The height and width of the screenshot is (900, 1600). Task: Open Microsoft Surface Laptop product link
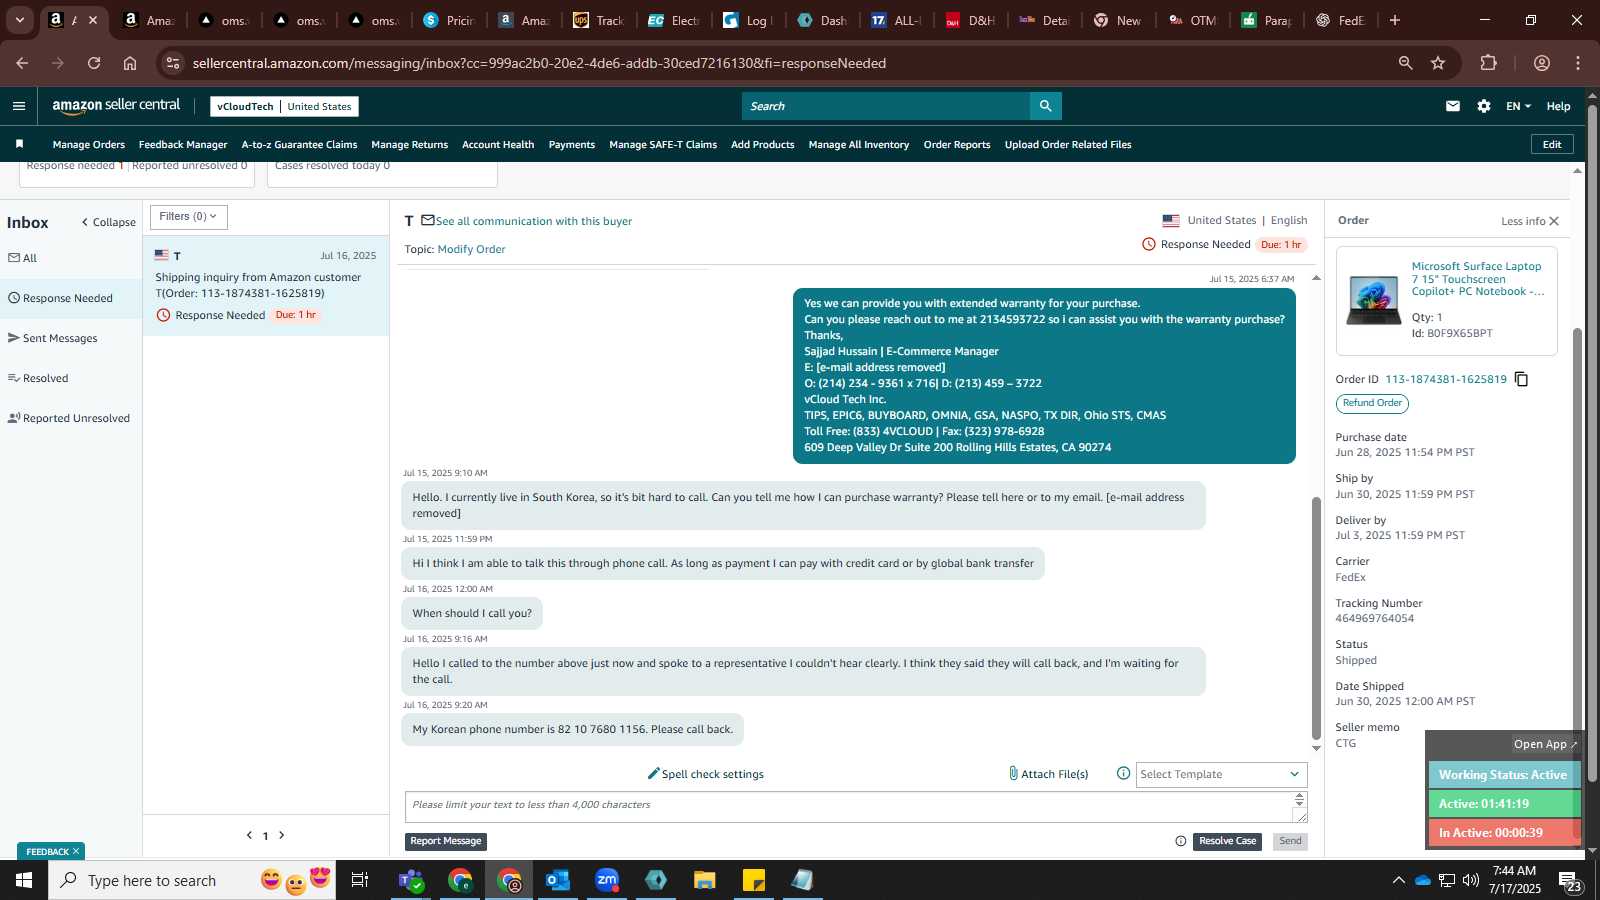coord(1477,279)
